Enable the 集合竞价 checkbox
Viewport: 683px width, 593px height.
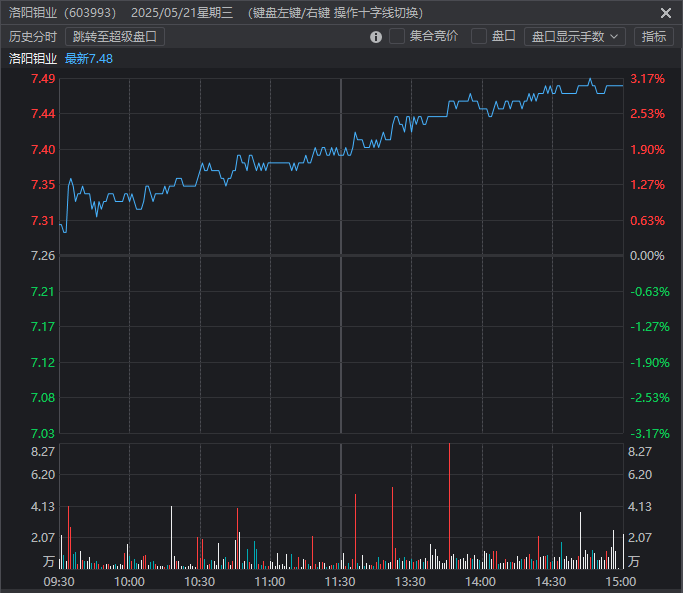pyautogui.click(x=397, y=37)
